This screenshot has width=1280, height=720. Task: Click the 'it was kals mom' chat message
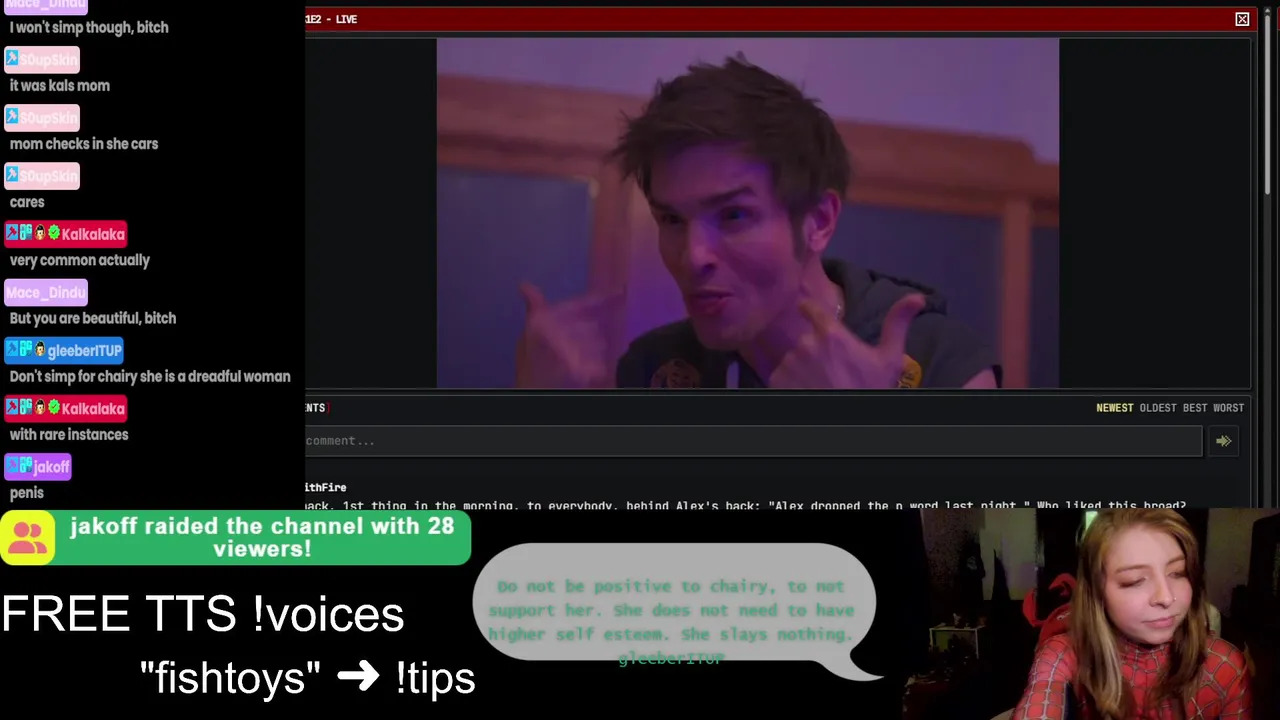click(60, 86)
